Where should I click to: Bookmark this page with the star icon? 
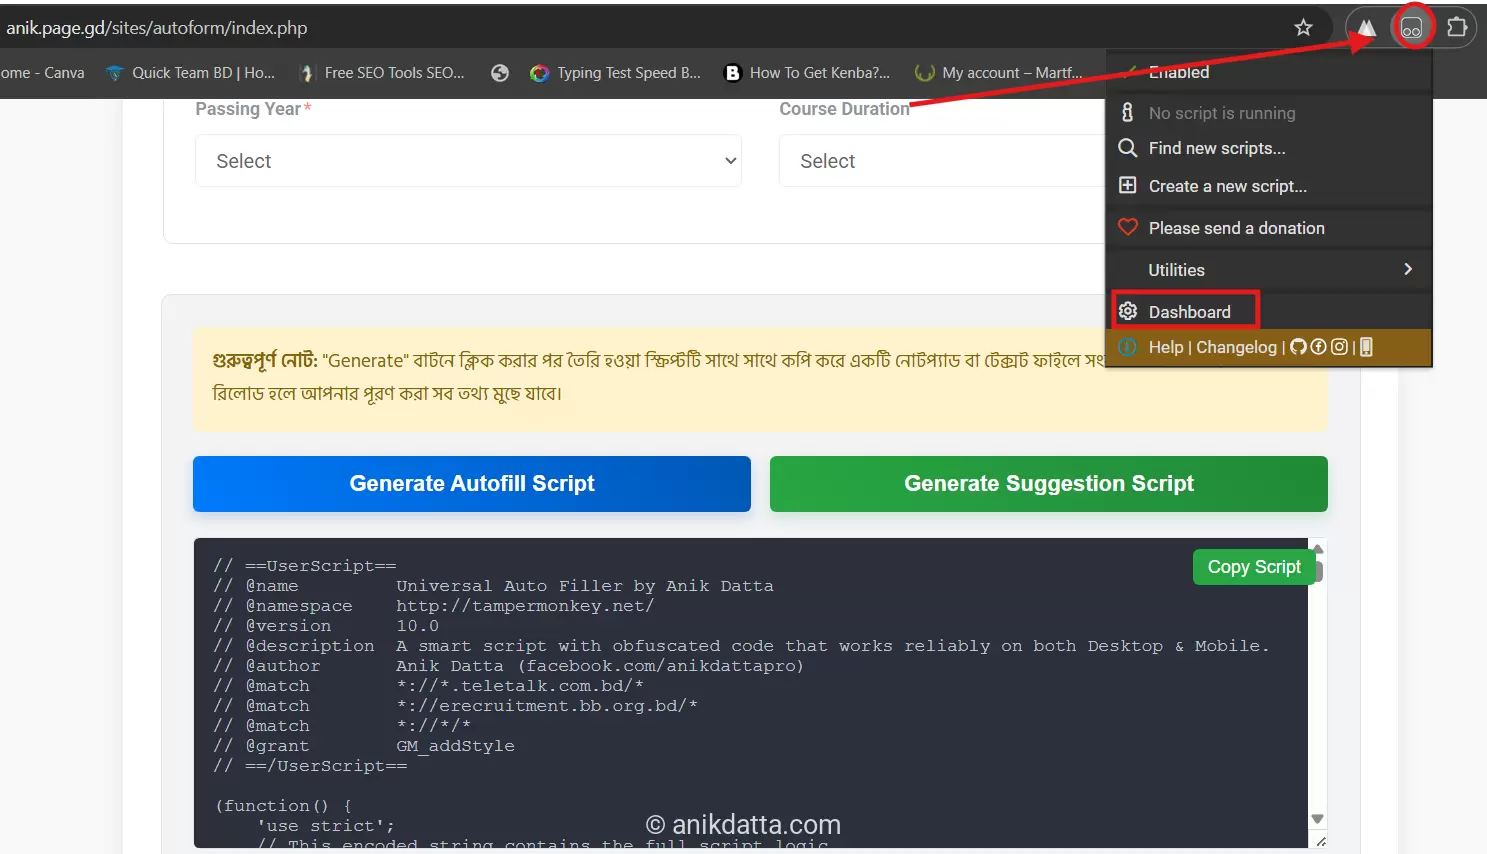click(1303, 28)
